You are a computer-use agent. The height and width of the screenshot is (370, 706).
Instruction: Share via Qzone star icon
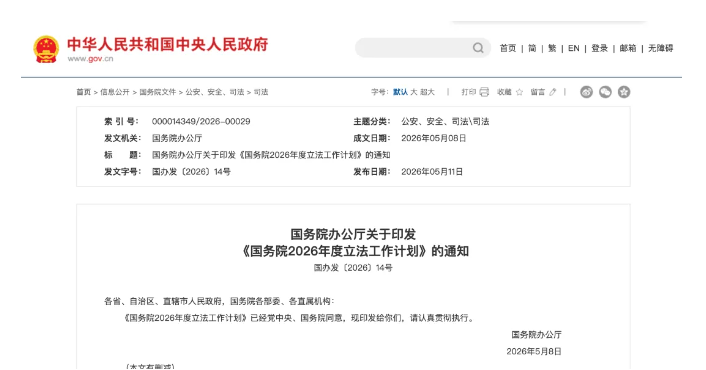624,92
